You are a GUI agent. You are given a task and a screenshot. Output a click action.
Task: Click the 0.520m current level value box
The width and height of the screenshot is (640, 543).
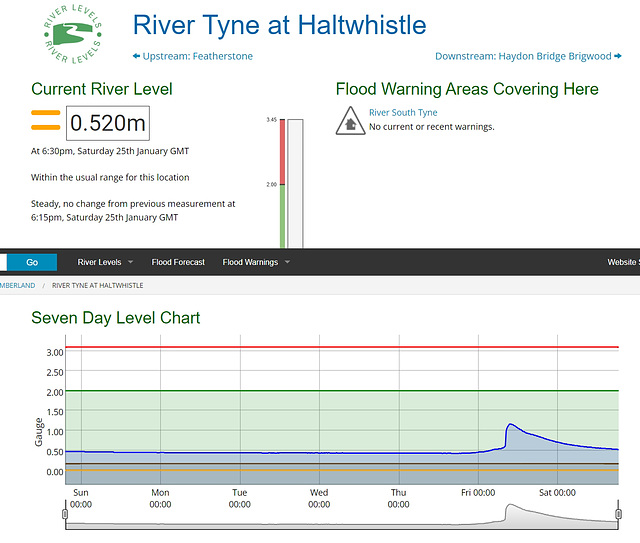tap(108, 123)
